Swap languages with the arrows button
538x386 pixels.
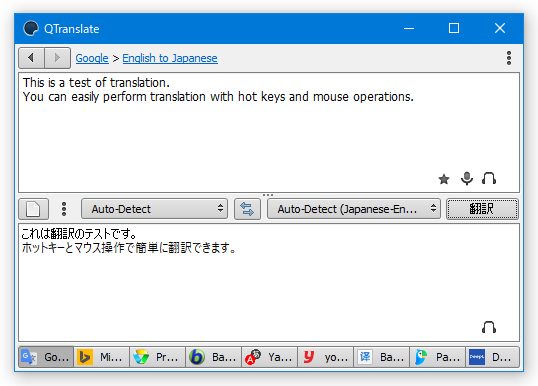point(247,209)
